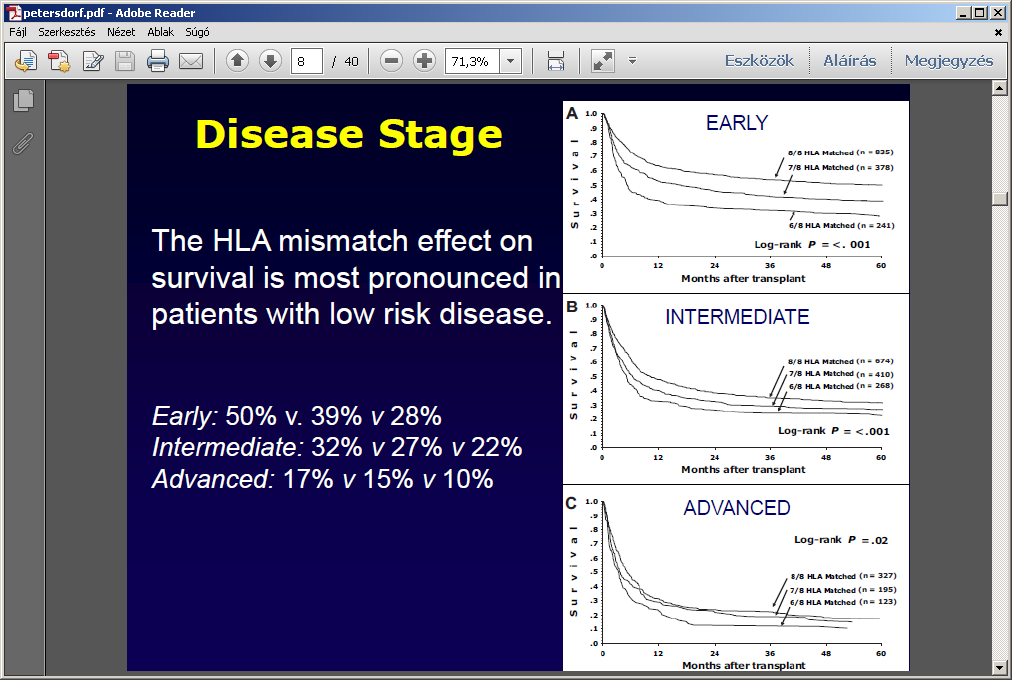Screen dimensions: 1012x680
Task: Click the Save file floppy icon
Action: [x=125, y=61]
